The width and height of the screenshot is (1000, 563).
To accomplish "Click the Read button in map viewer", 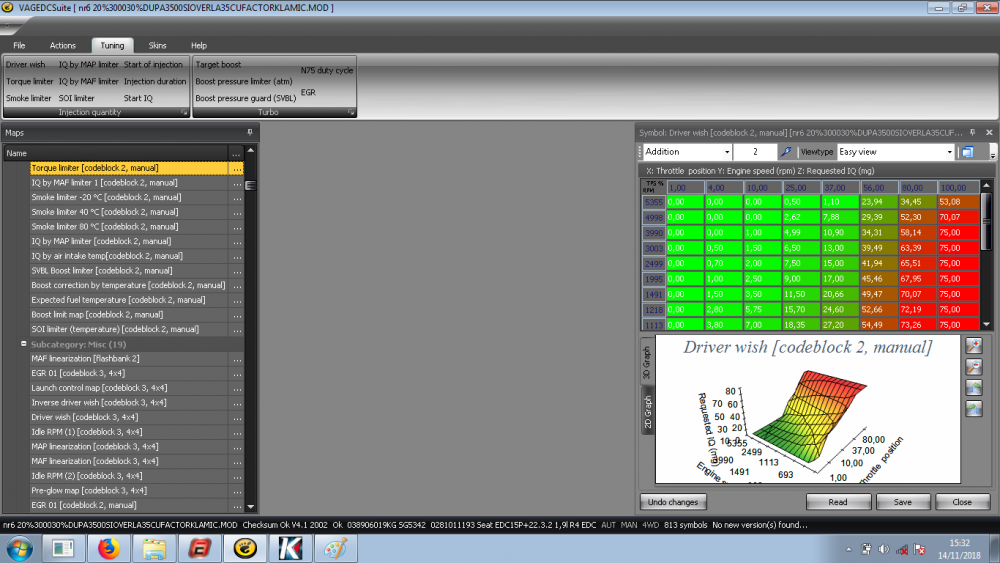I will point(838,502).
